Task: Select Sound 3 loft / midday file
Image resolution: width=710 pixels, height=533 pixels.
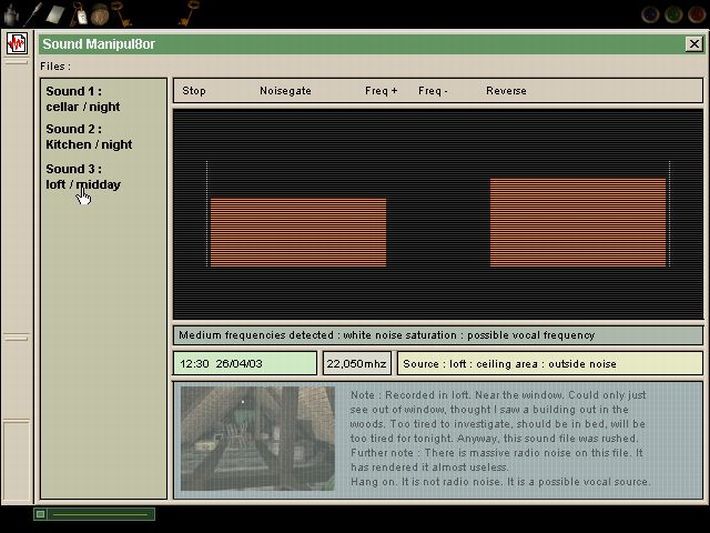Action: coord(82,177)
